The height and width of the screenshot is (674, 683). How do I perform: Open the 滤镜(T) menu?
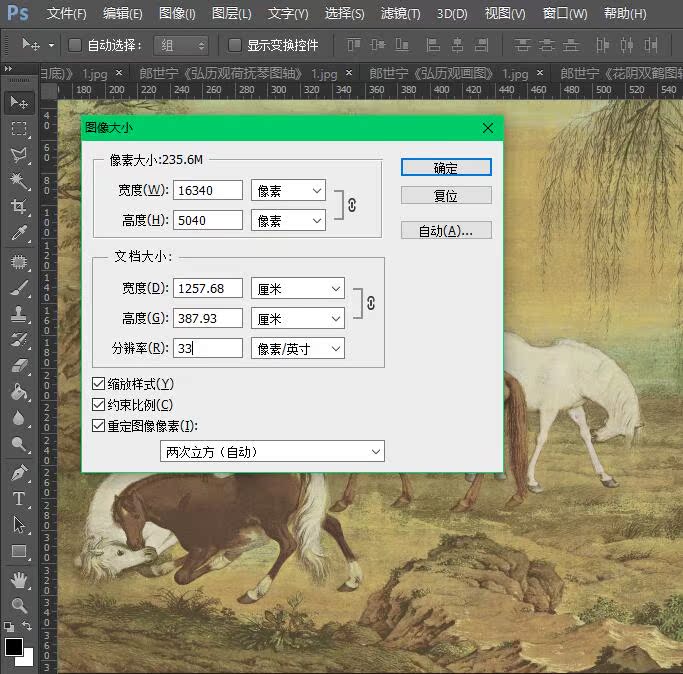400,14
